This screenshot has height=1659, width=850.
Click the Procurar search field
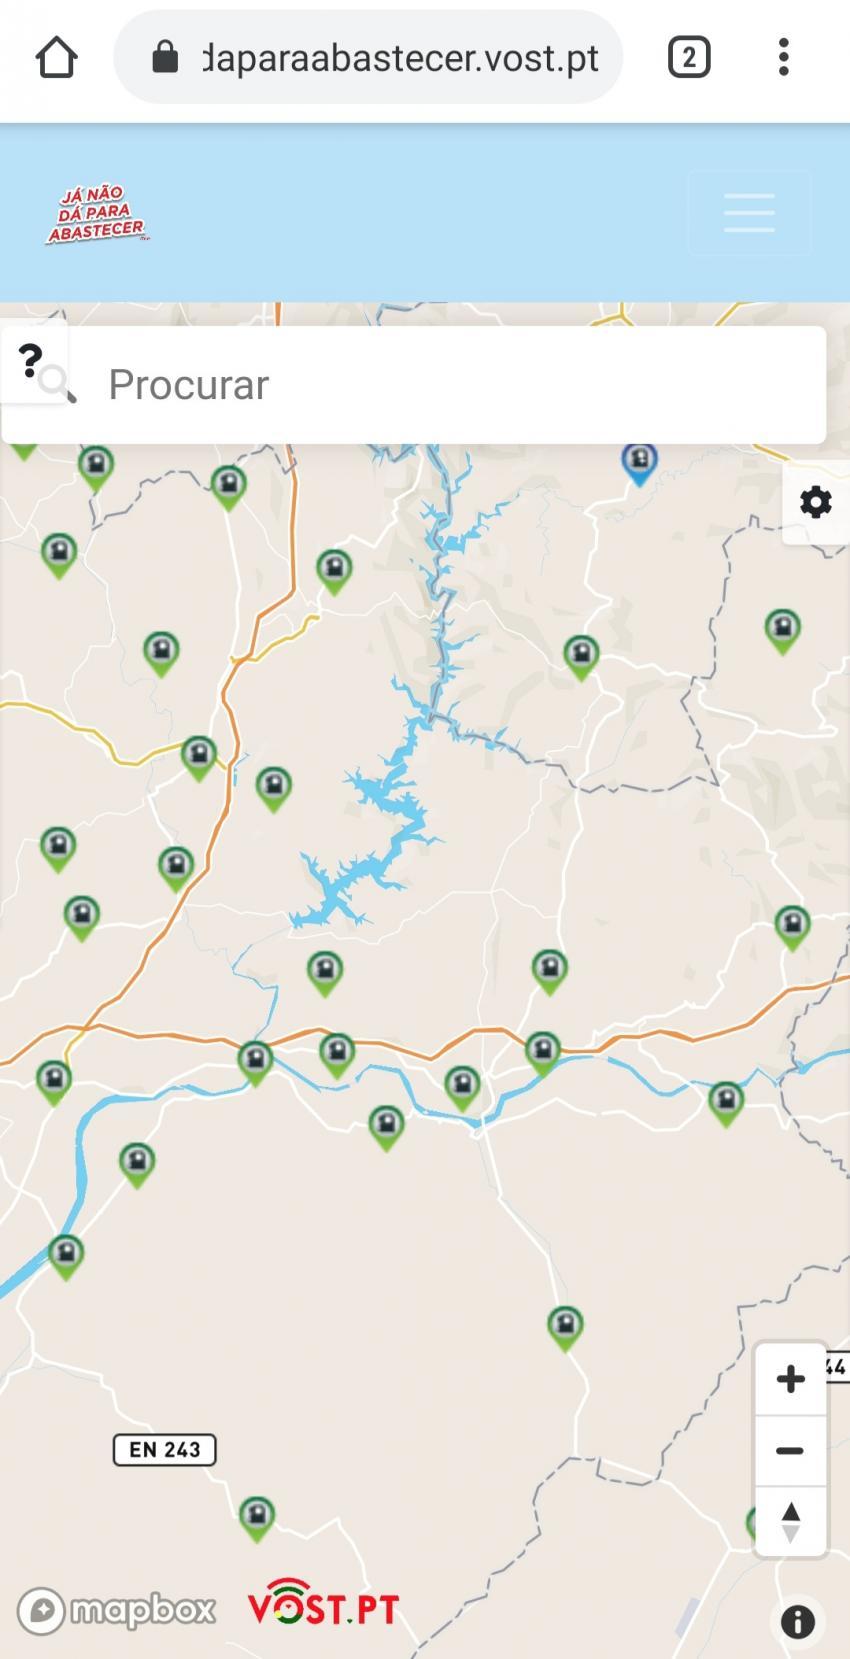pyautogui.click(x=414, y=385)
